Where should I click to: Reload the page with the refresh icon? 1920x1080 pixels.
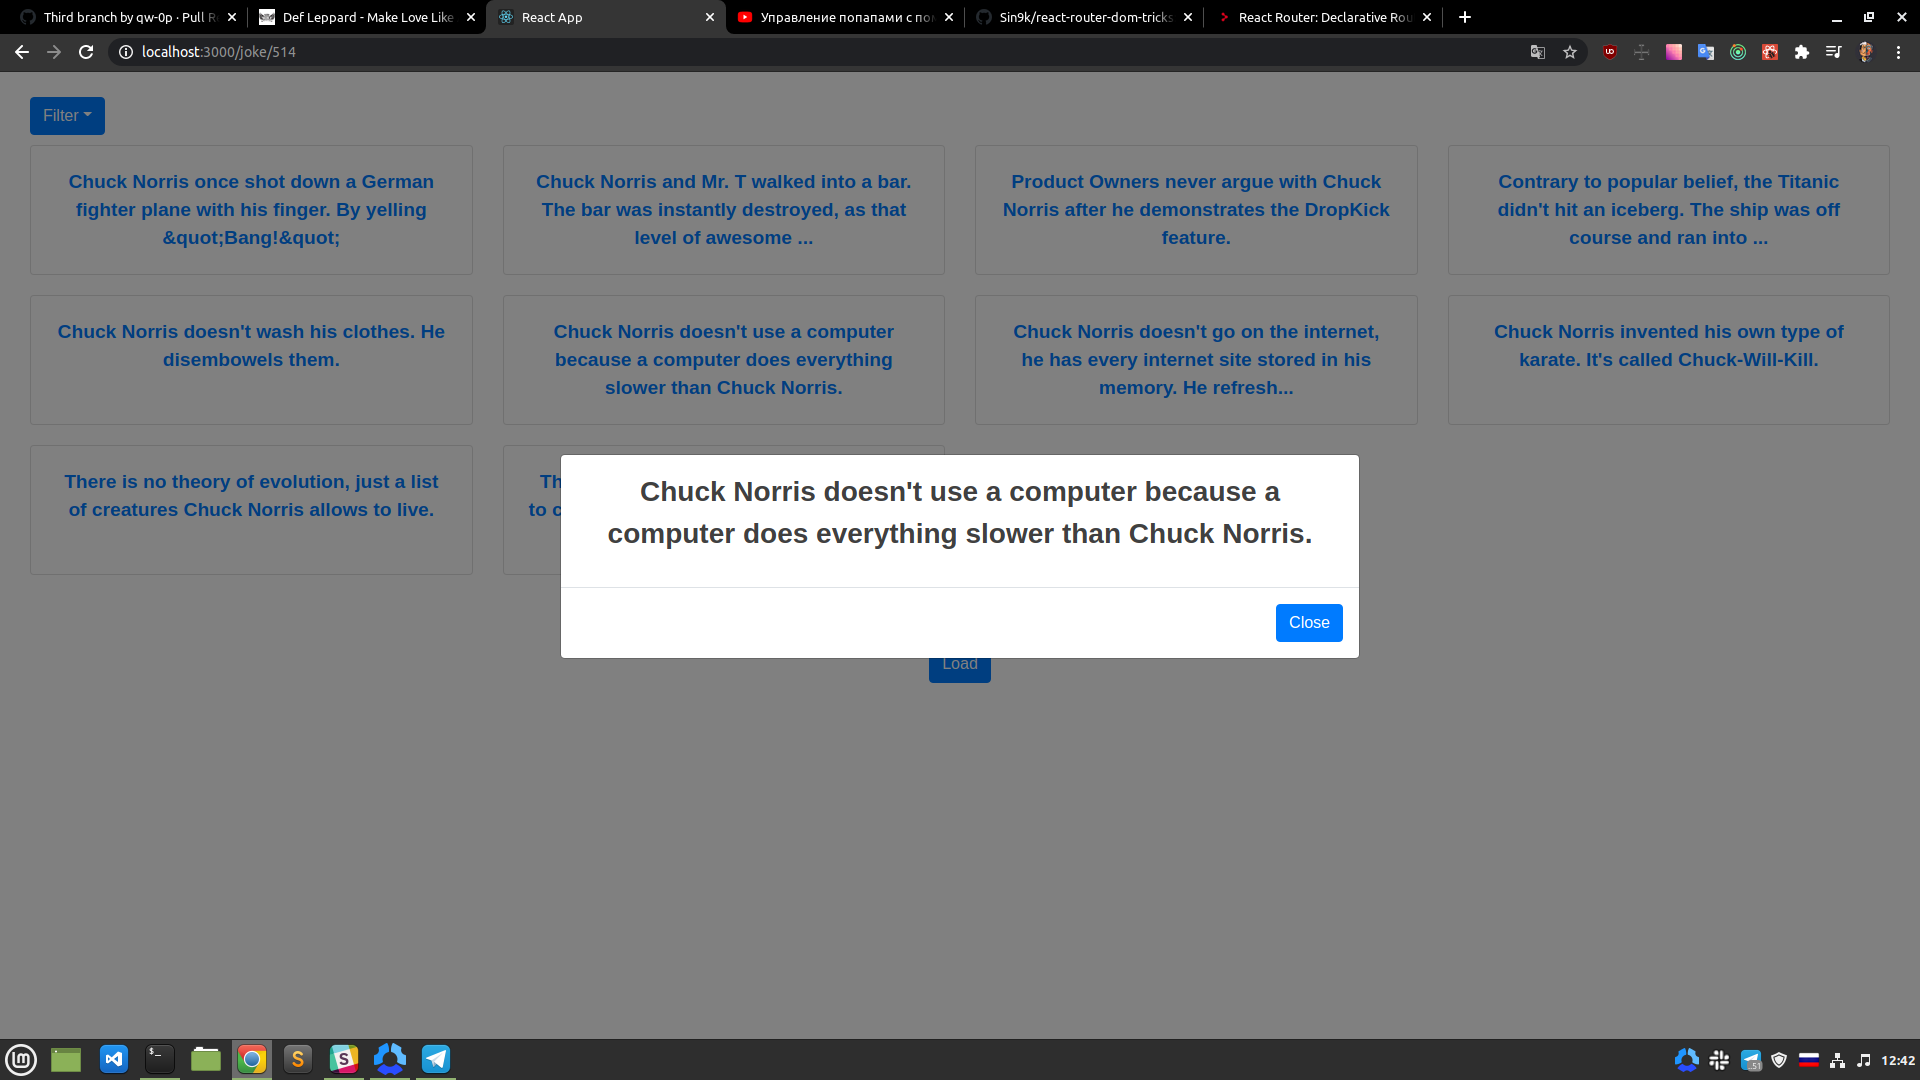86,52
